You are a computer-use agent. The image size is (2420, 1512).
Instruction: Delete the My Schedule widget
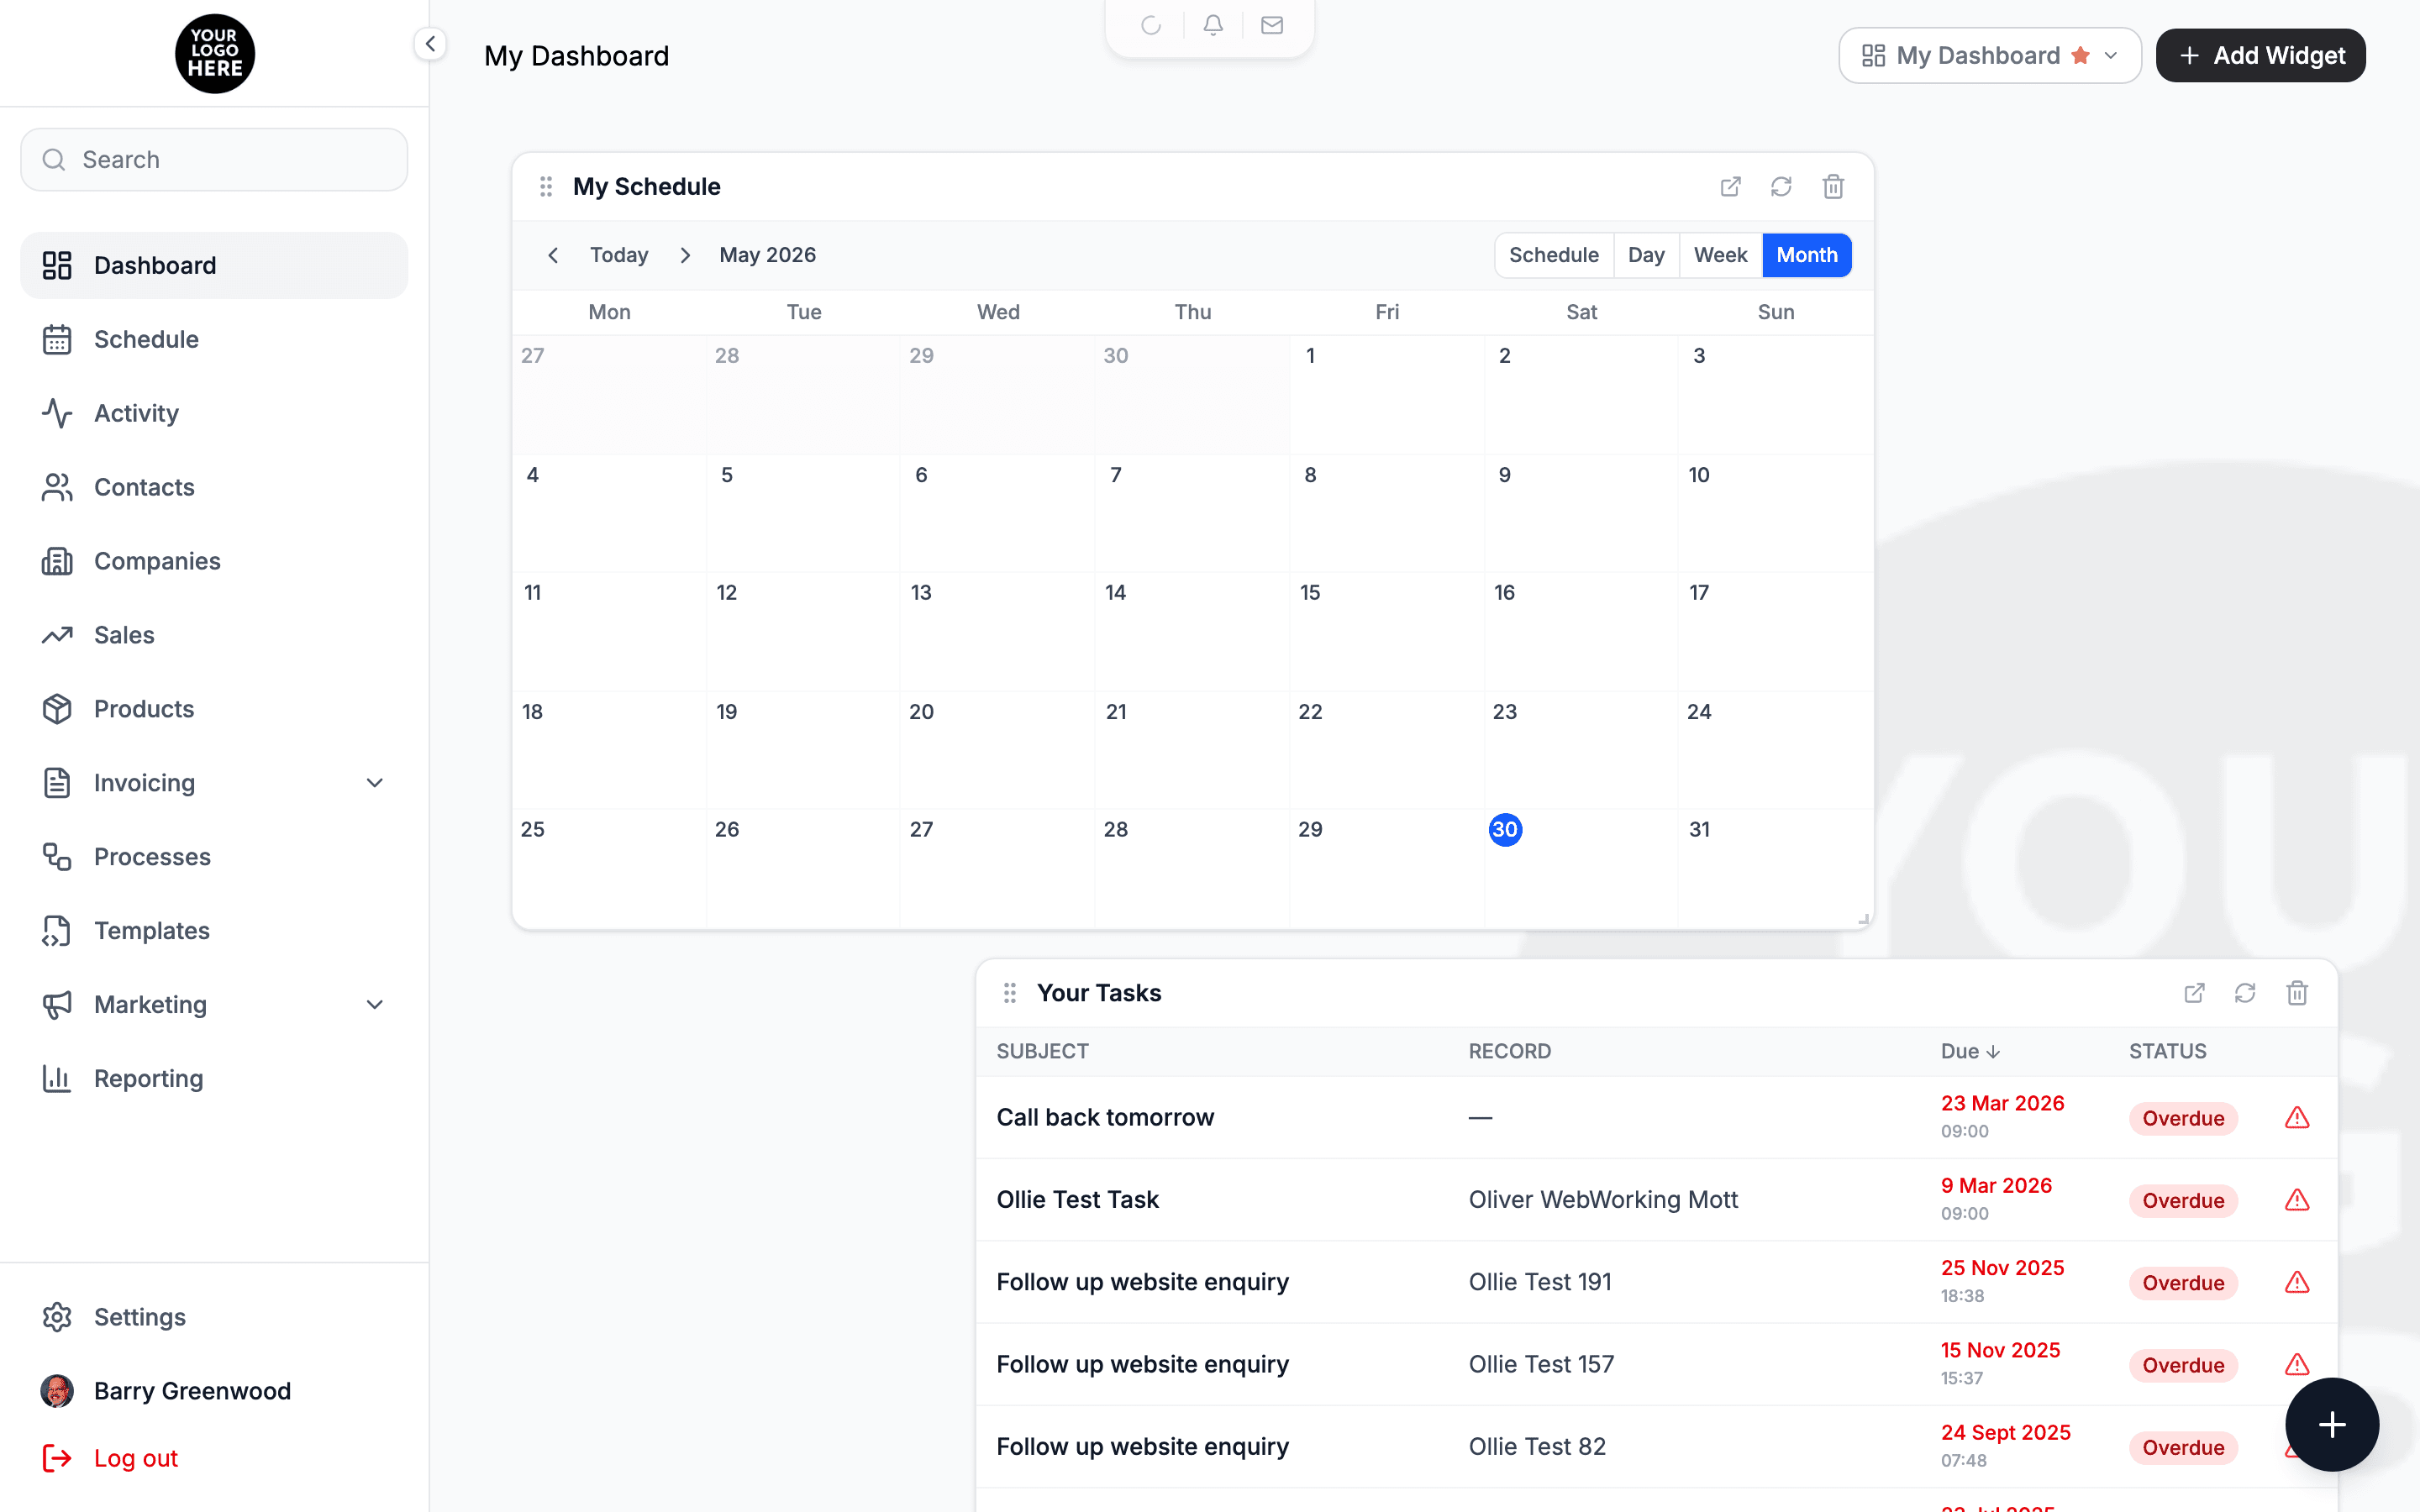coord(1833,187)
